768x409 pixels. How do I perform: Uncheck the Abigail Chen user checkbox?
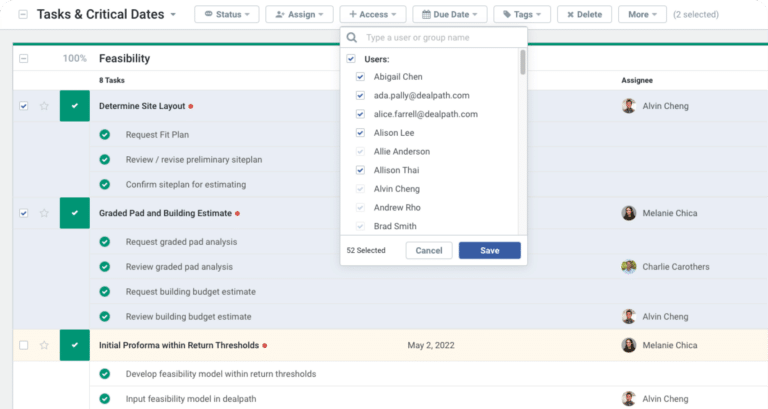(361, 77)
